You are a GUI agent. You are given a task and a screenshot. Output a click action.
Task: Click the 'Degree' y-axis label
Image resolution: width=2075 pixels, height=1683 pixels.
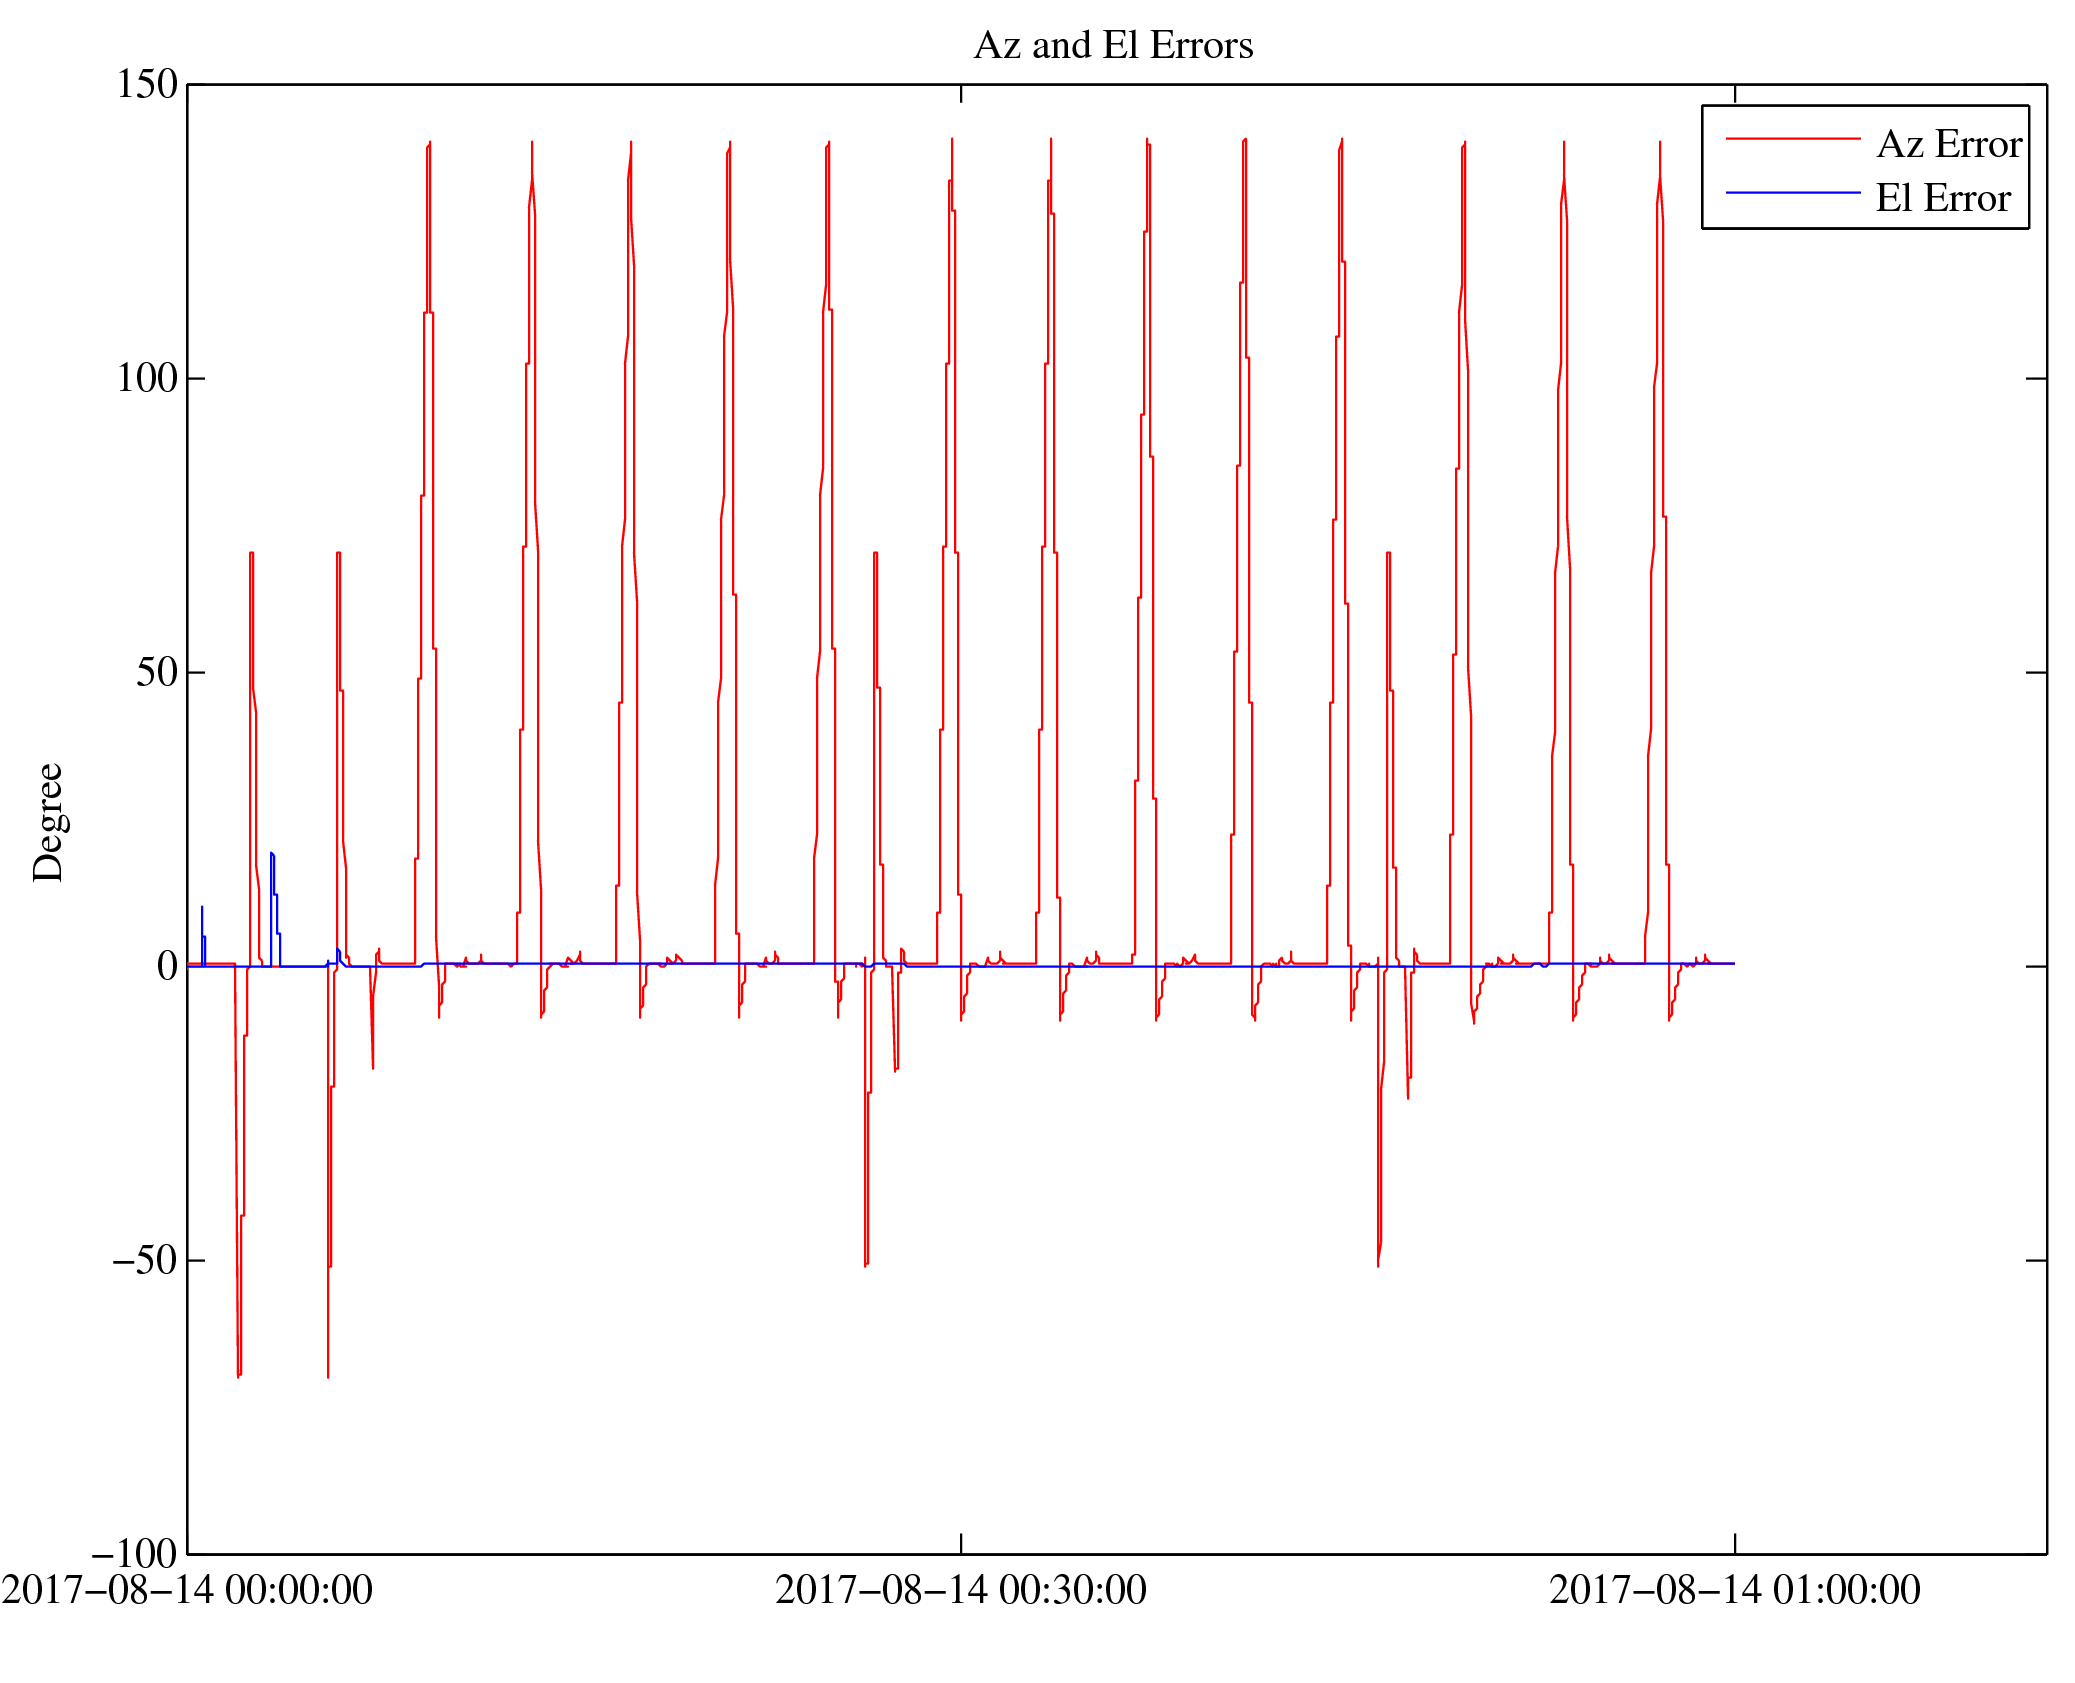[x=48, y=822]
